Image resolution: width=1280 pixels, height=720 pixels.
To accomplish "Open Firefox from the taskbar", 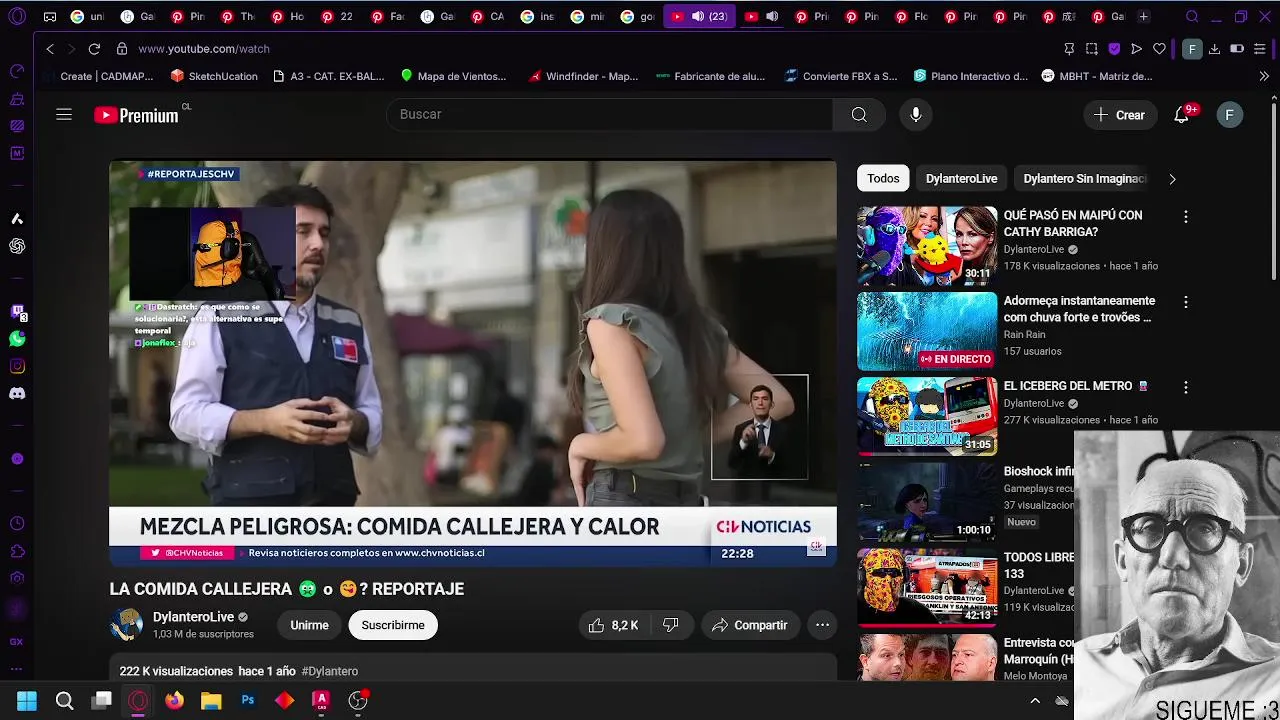I will point(174,701).
